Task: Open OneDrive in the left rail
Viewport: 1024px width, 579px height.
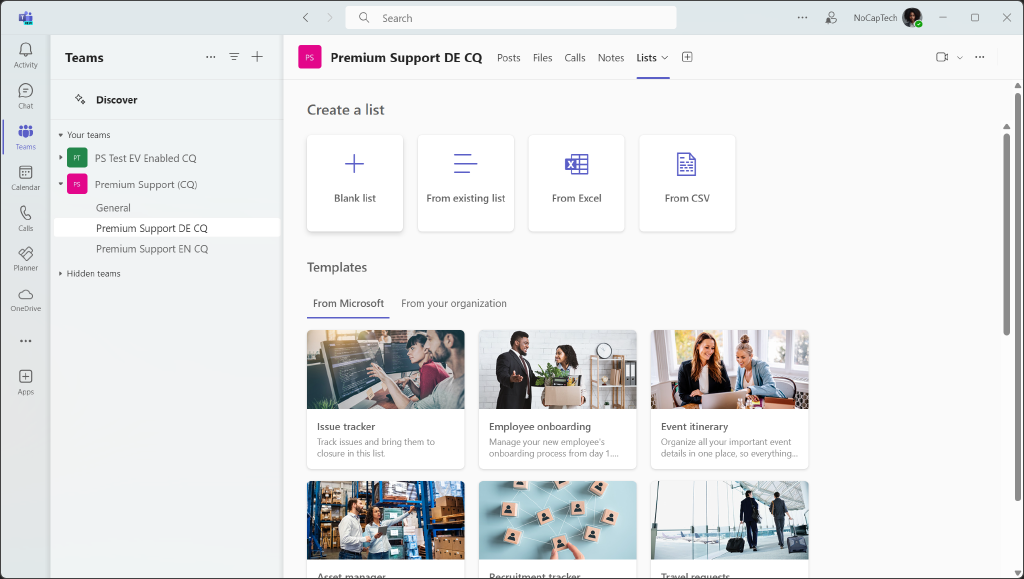Action: (25, 298)
